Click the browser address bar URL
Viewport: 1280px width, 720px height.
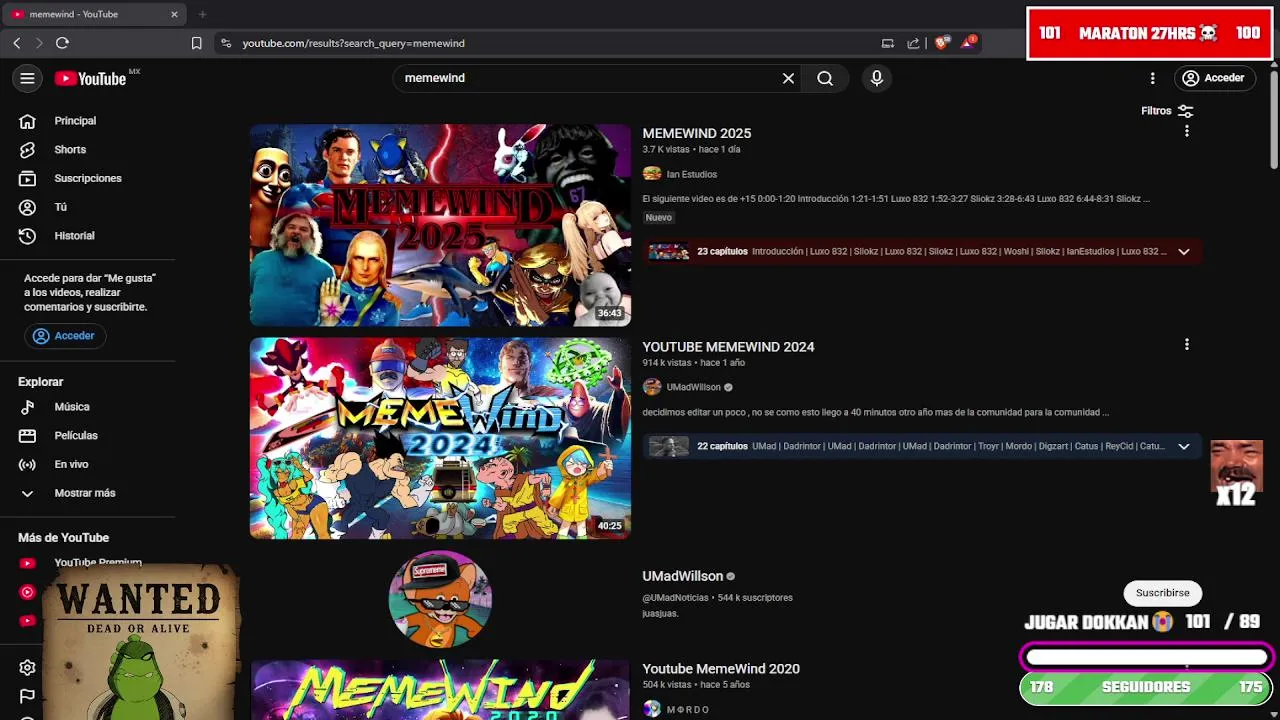click(353, 43)
